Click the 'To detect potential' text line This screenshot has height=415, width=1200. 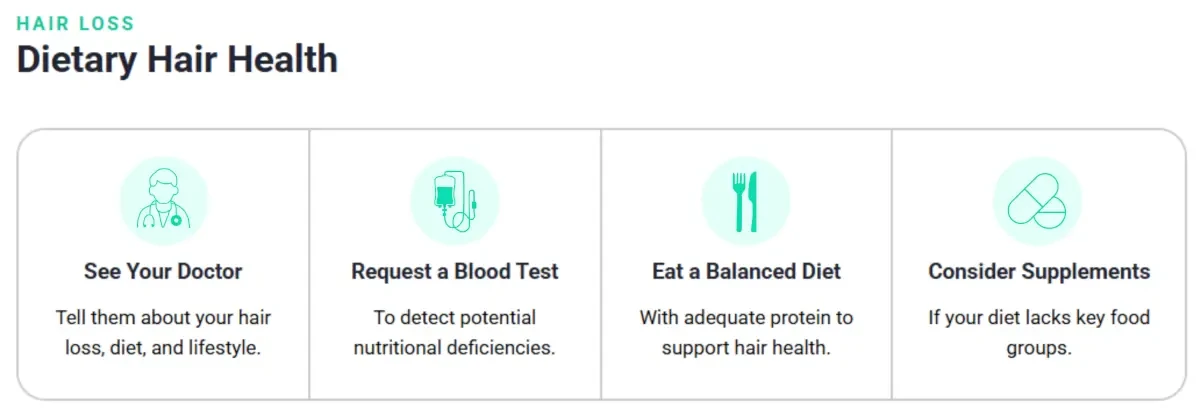tap(455, 318)
